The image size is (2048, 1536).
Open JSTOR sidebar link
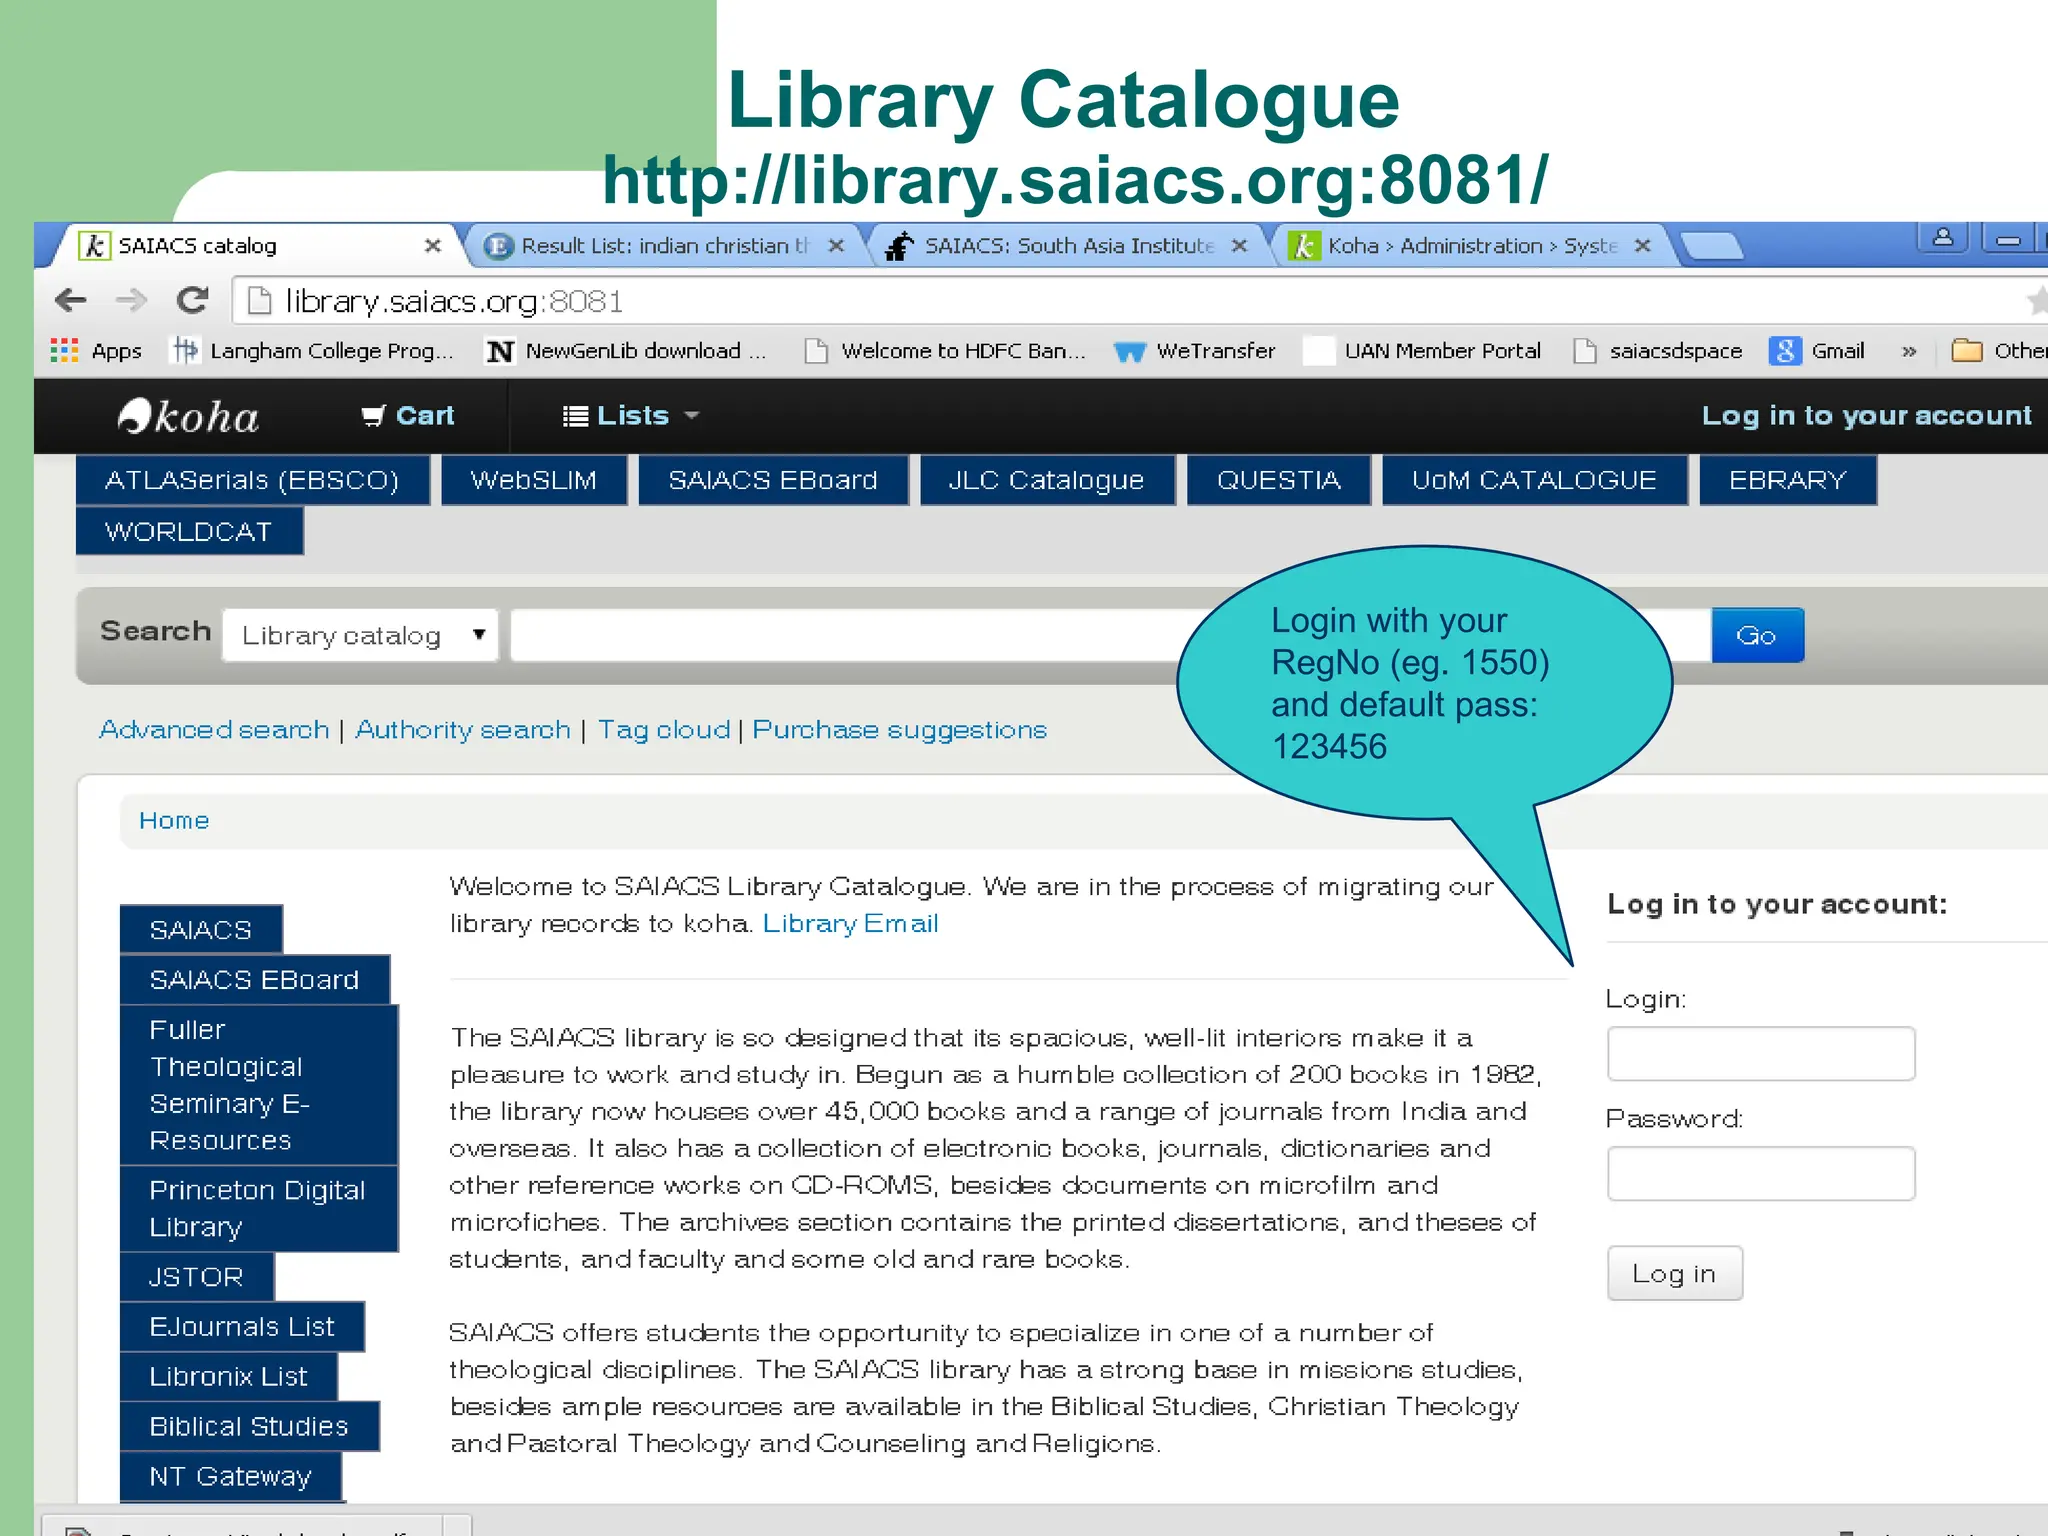197,1277
